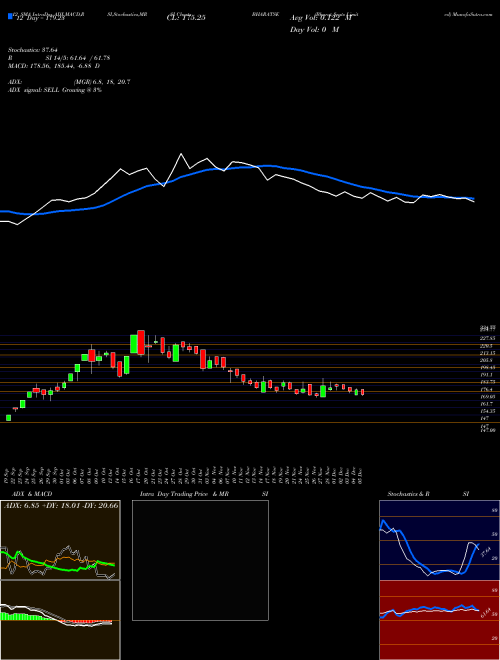This screenshot has width=500, height=660.
Task: Click the blue Stochastics chart panel
Action: point(439,540)
